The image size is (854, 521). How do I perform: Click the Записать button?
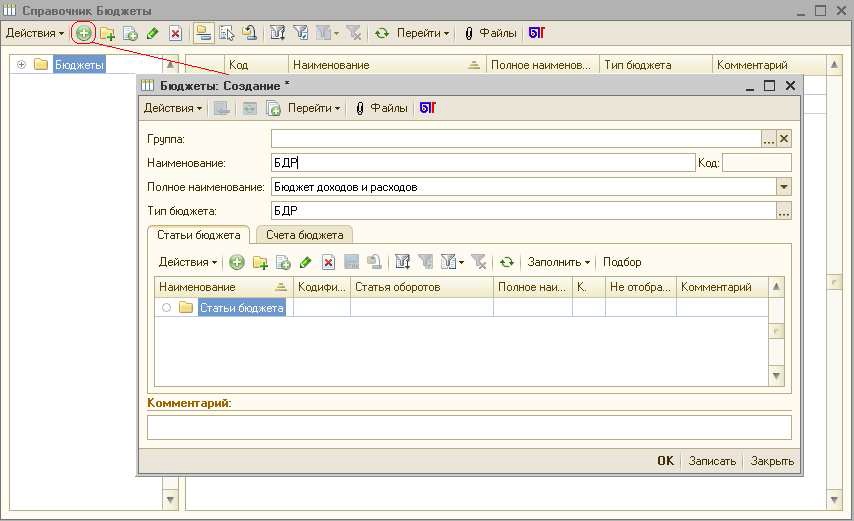pos(712,461)
